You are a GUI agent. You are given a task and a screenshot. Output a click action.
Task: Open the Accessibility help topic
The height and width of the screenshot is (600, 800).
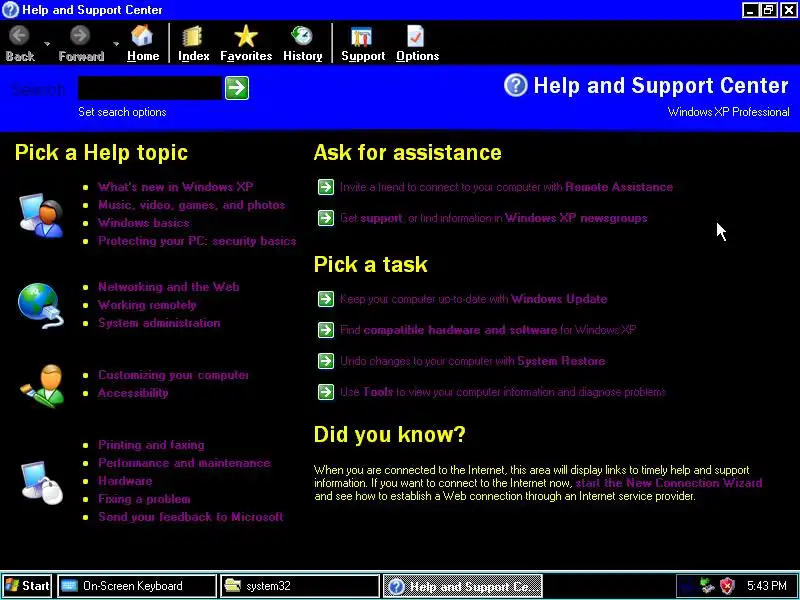133,393
